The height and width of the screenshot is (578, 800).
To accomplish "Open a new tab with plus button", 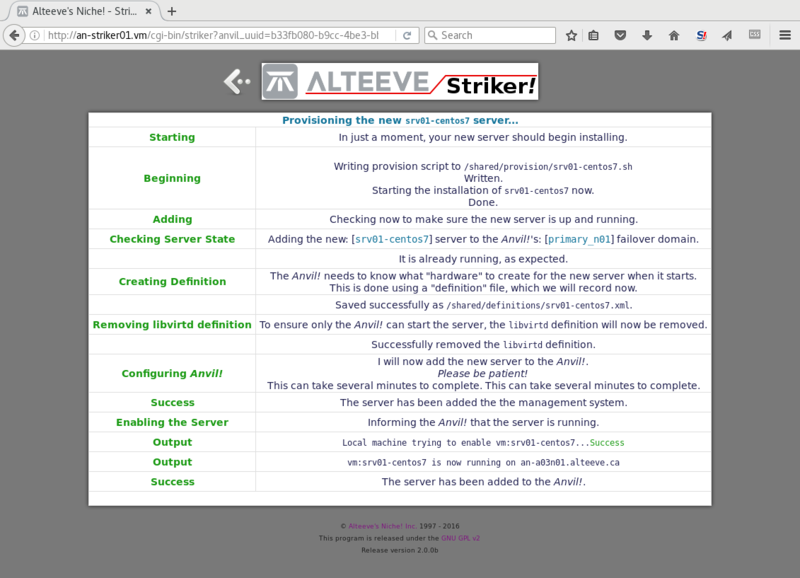I will (x=172, y=11).
